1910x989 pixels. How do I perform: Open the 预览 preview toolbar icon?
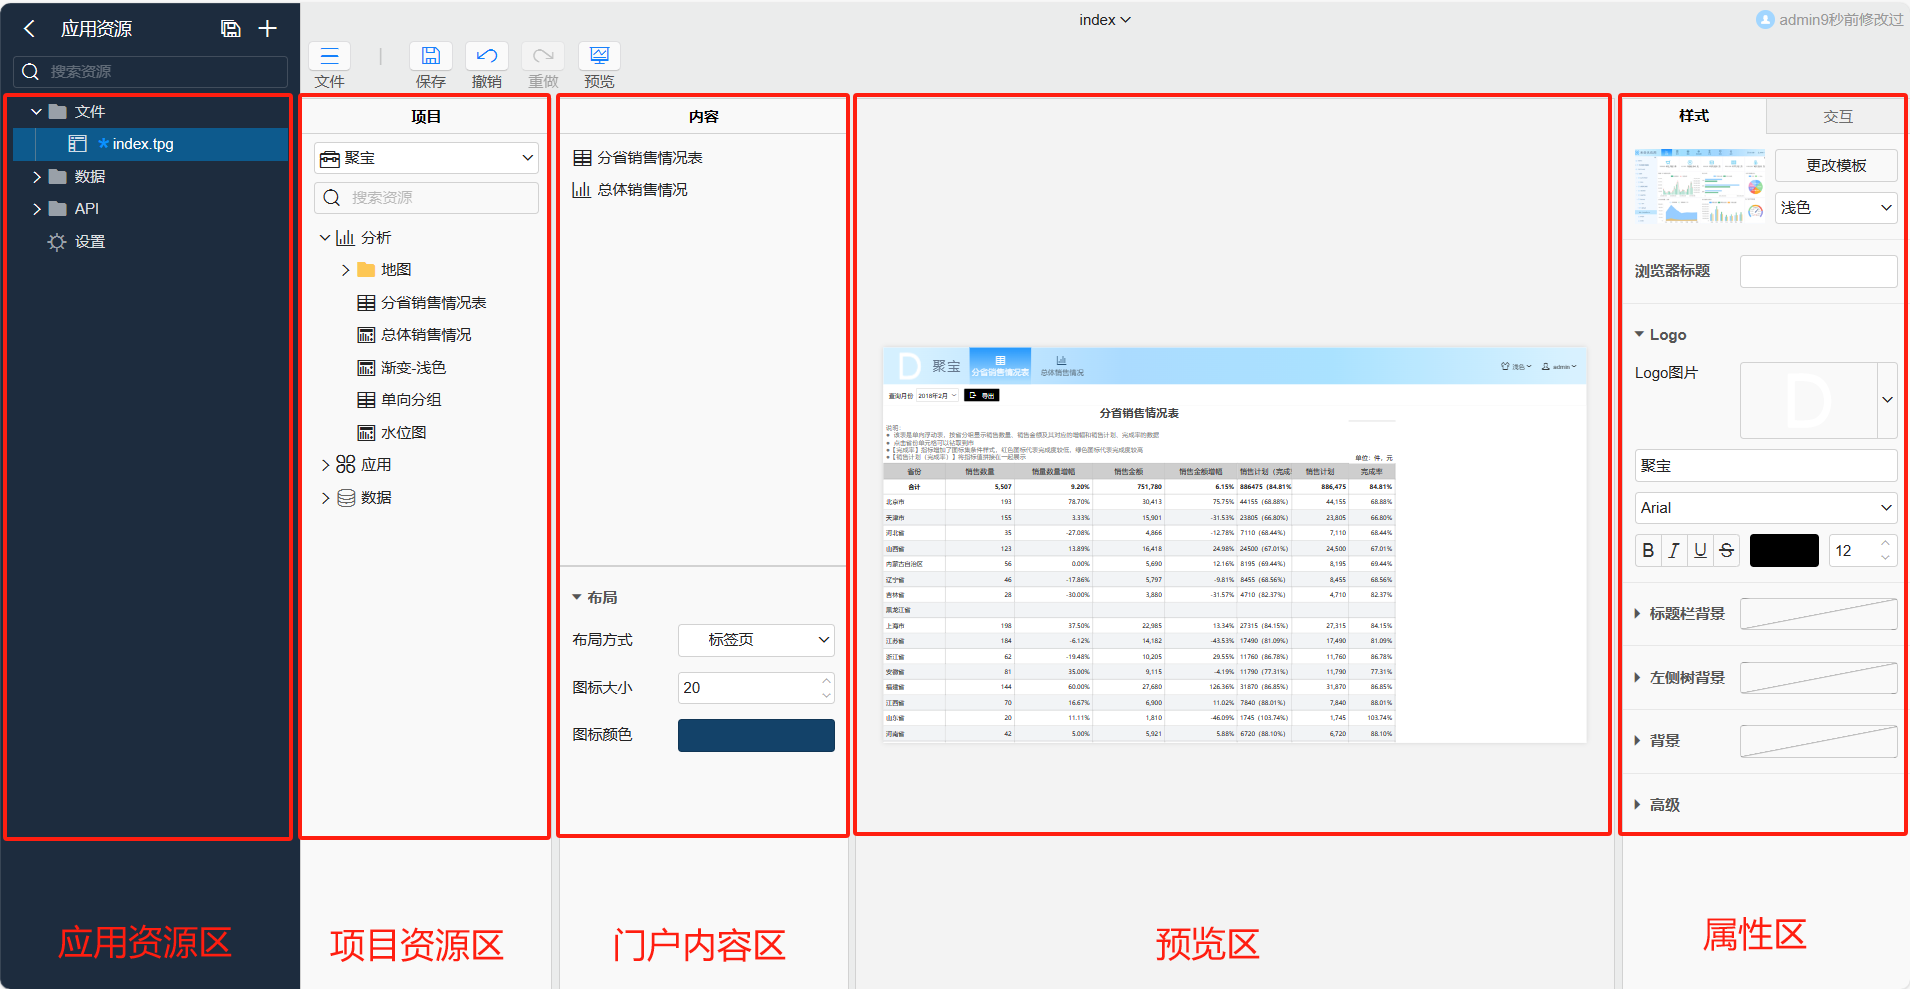click(599, 56)
